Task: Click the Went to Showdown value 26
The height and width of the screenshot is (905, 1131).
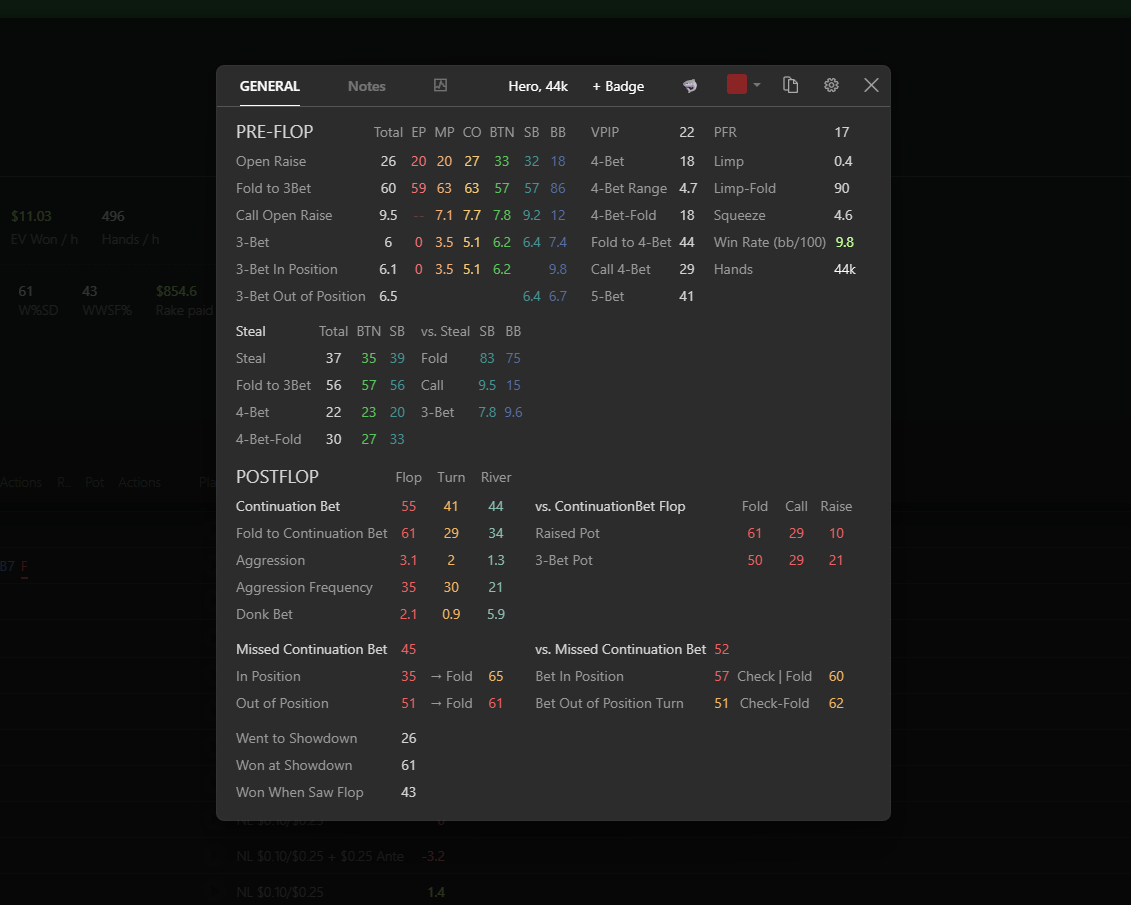Action: coord(408,738)
